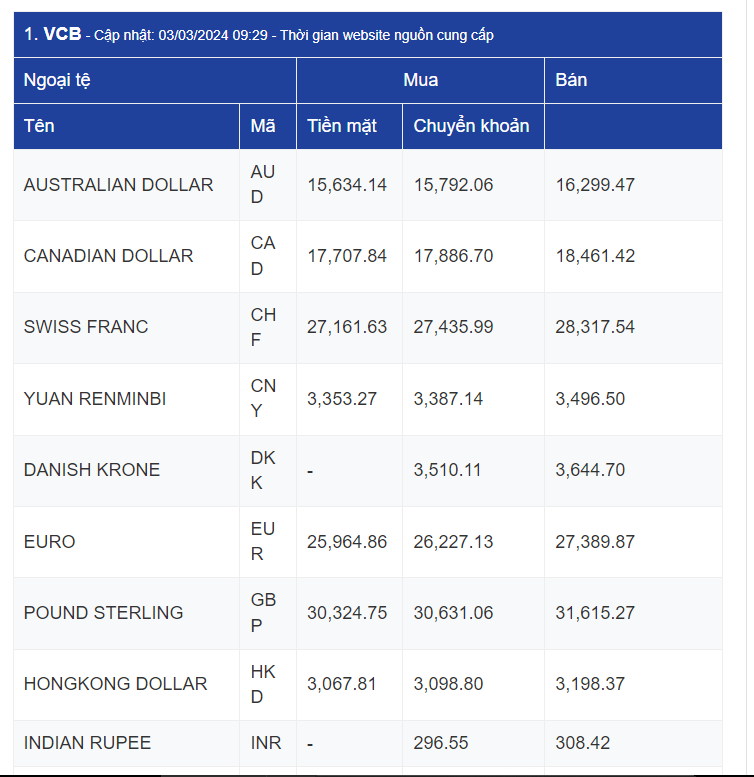This screenshot has height=777, width=754.
Task: Select CANADIAN DOLLAR sell rate 18,461.42
Action: (x=595, y=256)
